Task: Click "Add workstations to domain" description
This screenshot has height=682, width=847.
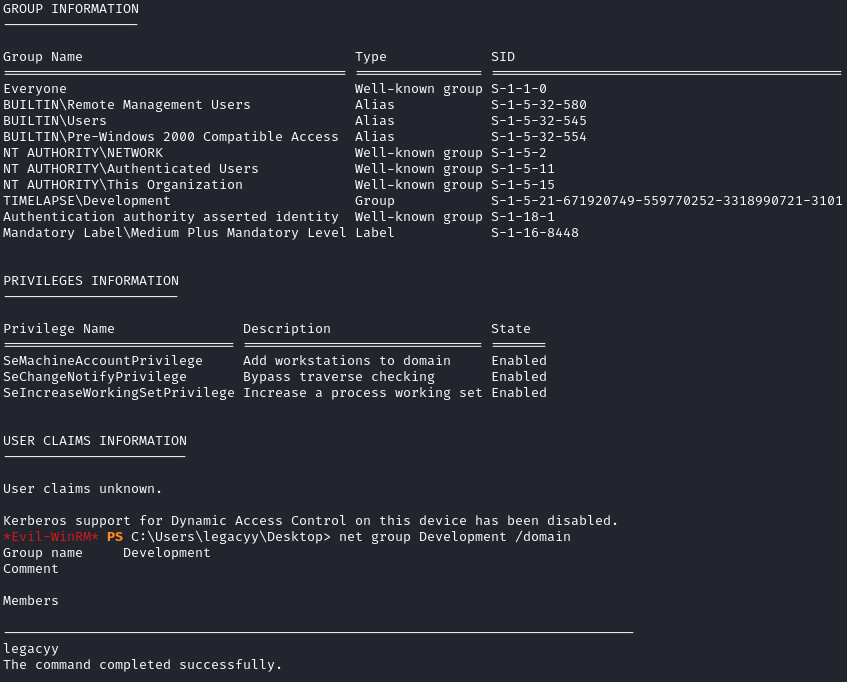Action: (x=347, y=361)
